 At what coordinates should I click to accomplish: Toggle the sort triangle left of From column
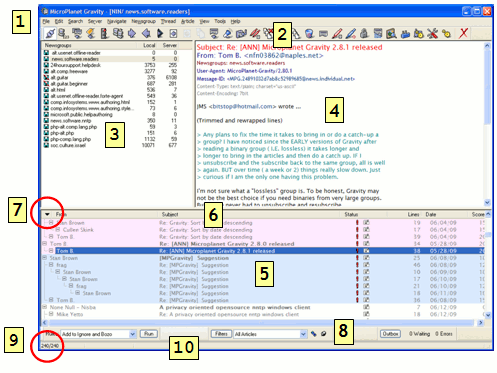47,214
